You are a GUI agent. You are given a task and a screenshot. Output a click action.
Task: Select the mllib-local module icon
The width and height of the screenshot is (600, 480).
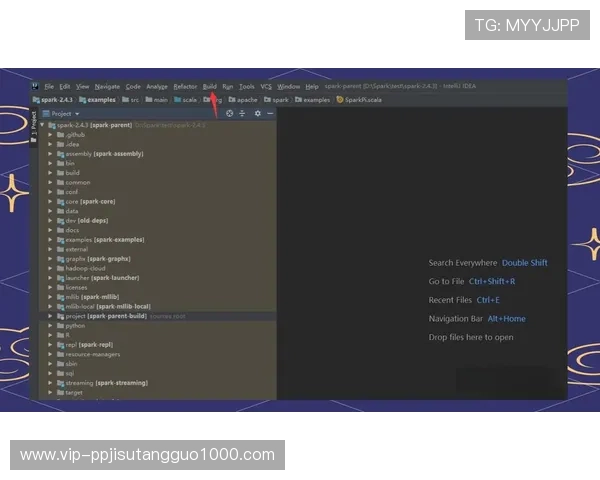[60, 307]
